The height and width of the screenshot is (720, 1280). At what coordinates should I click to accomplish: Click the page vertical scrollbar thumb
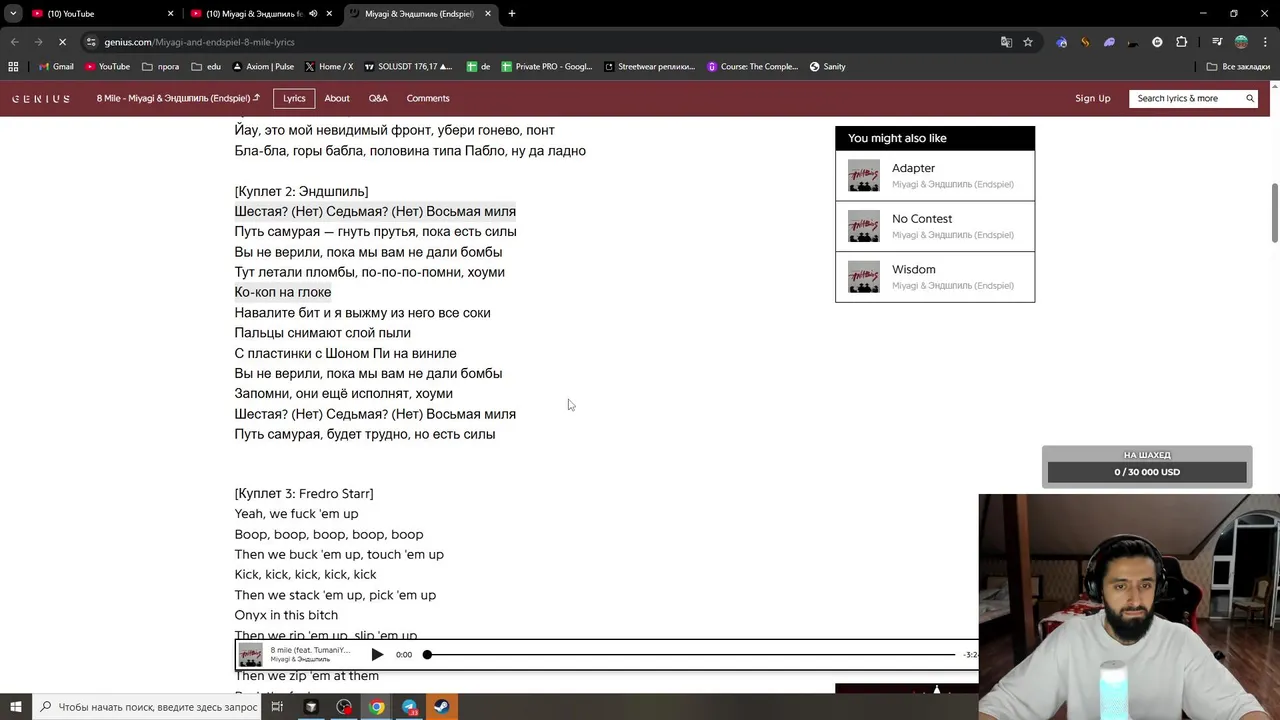[1274, 212]
